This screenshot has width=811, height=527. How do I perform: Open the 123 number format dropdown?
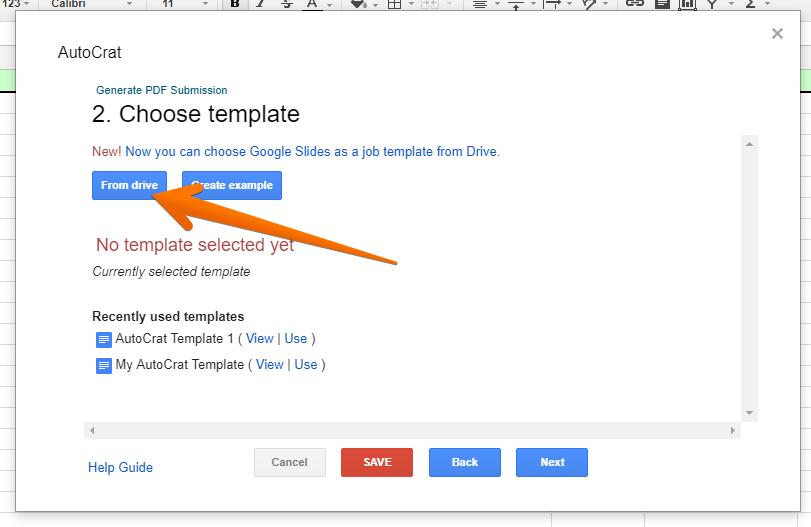[x=15, y=4]
